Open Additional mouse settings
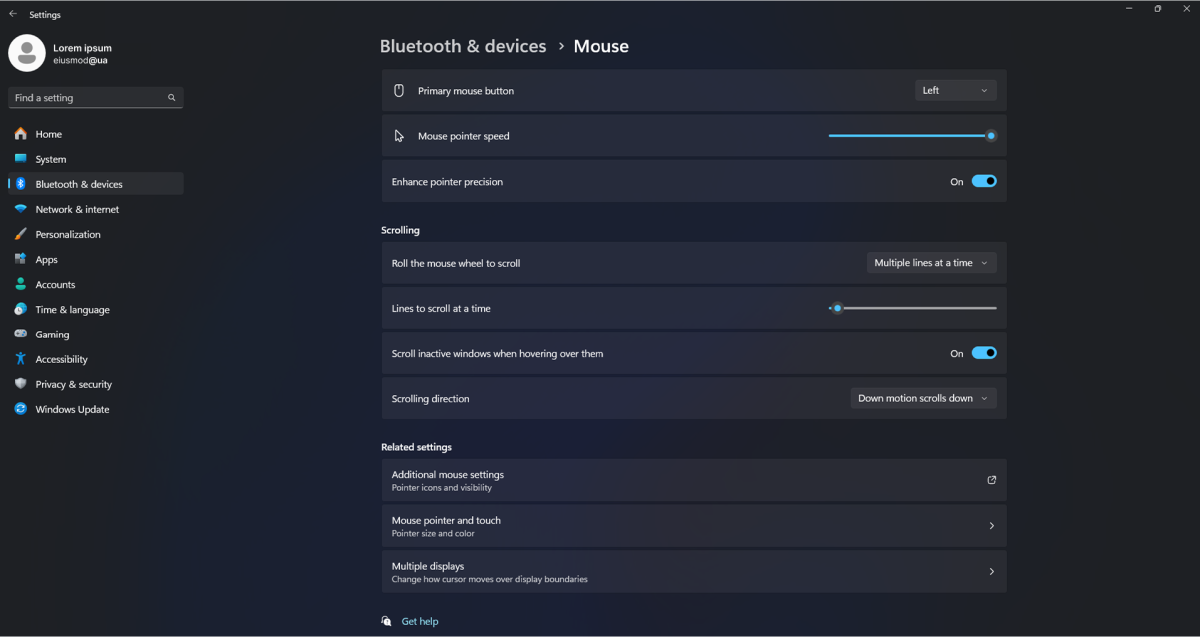This screenshot has height=637, width=1200. (693, 480)
